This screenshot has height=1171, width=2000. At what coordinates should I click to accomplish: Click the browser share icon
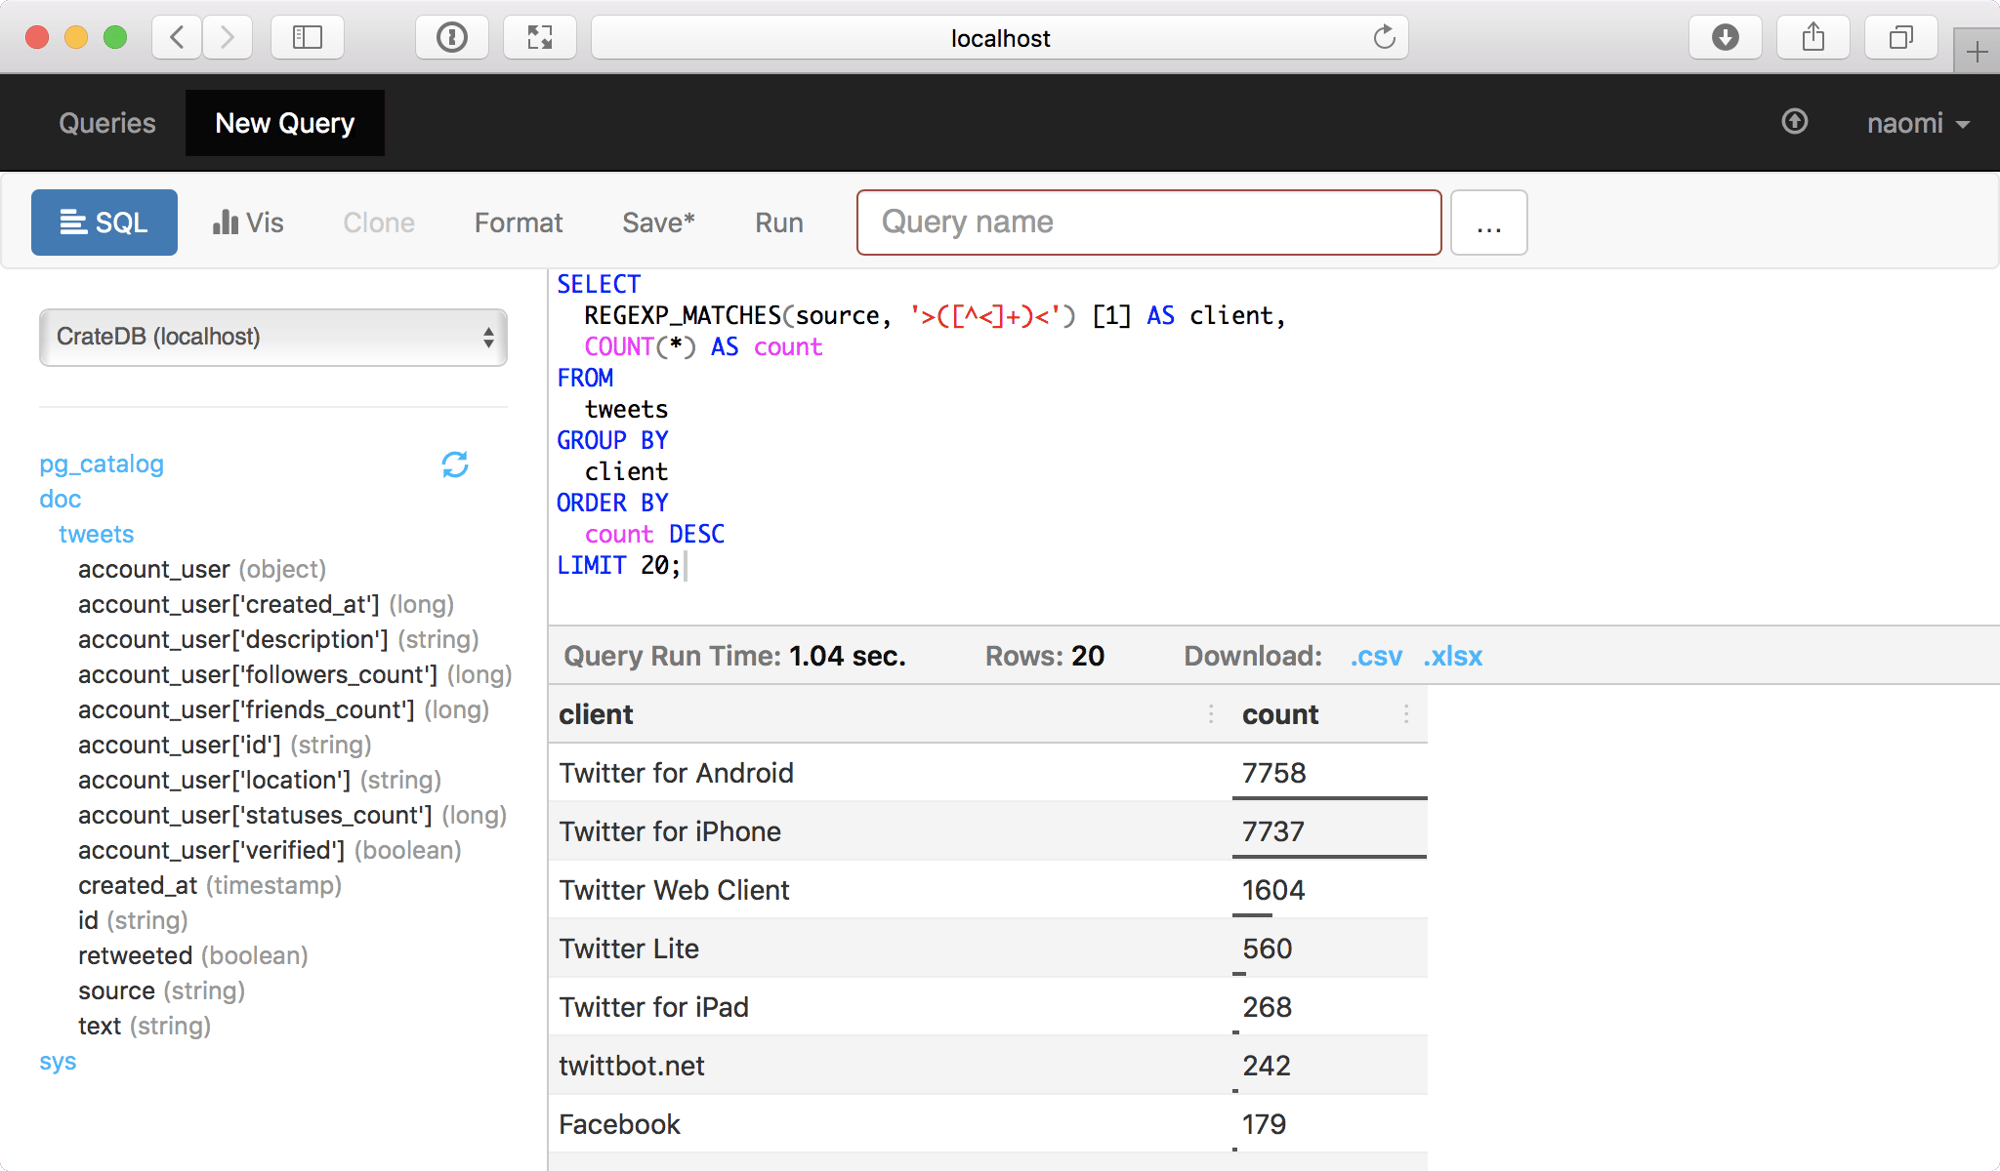click(x=1813, y=37)
